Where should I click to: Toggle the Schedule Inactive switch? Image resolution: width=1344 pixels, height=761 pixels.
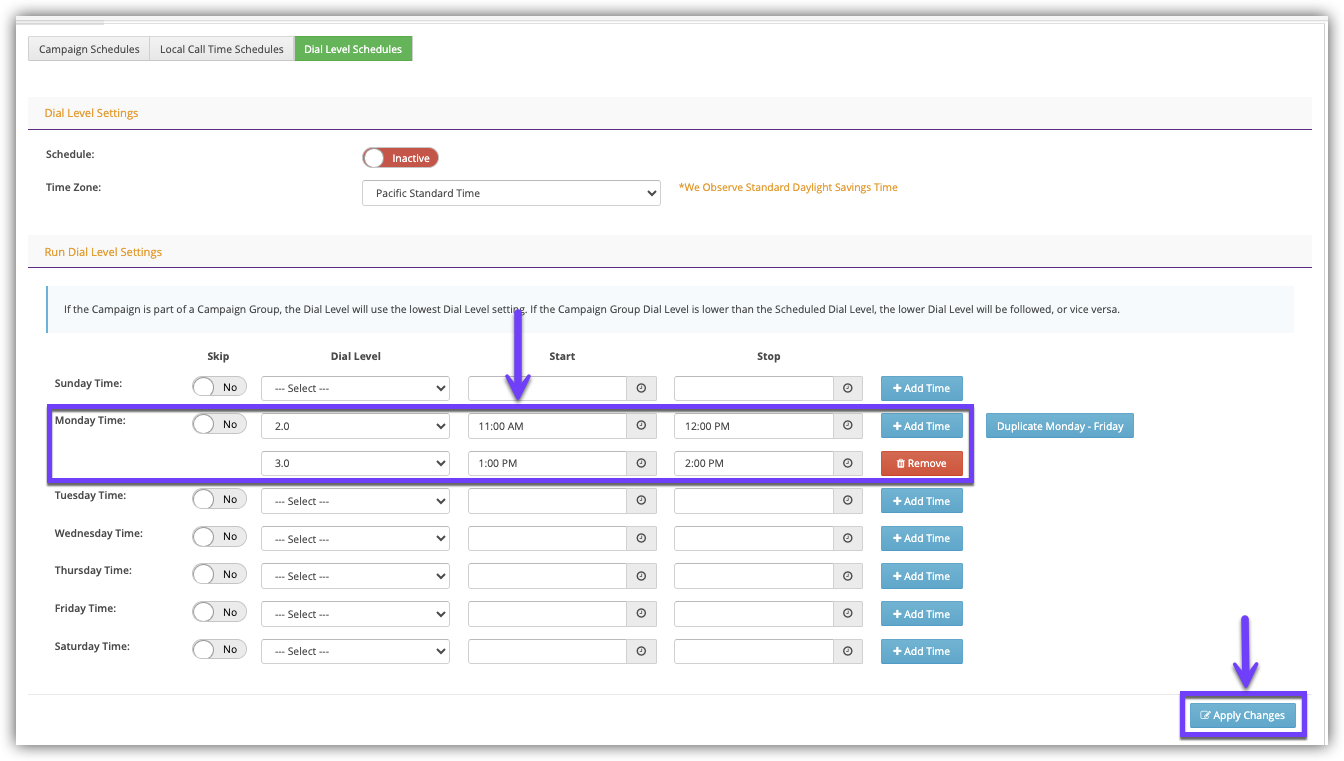coord(400,158)
